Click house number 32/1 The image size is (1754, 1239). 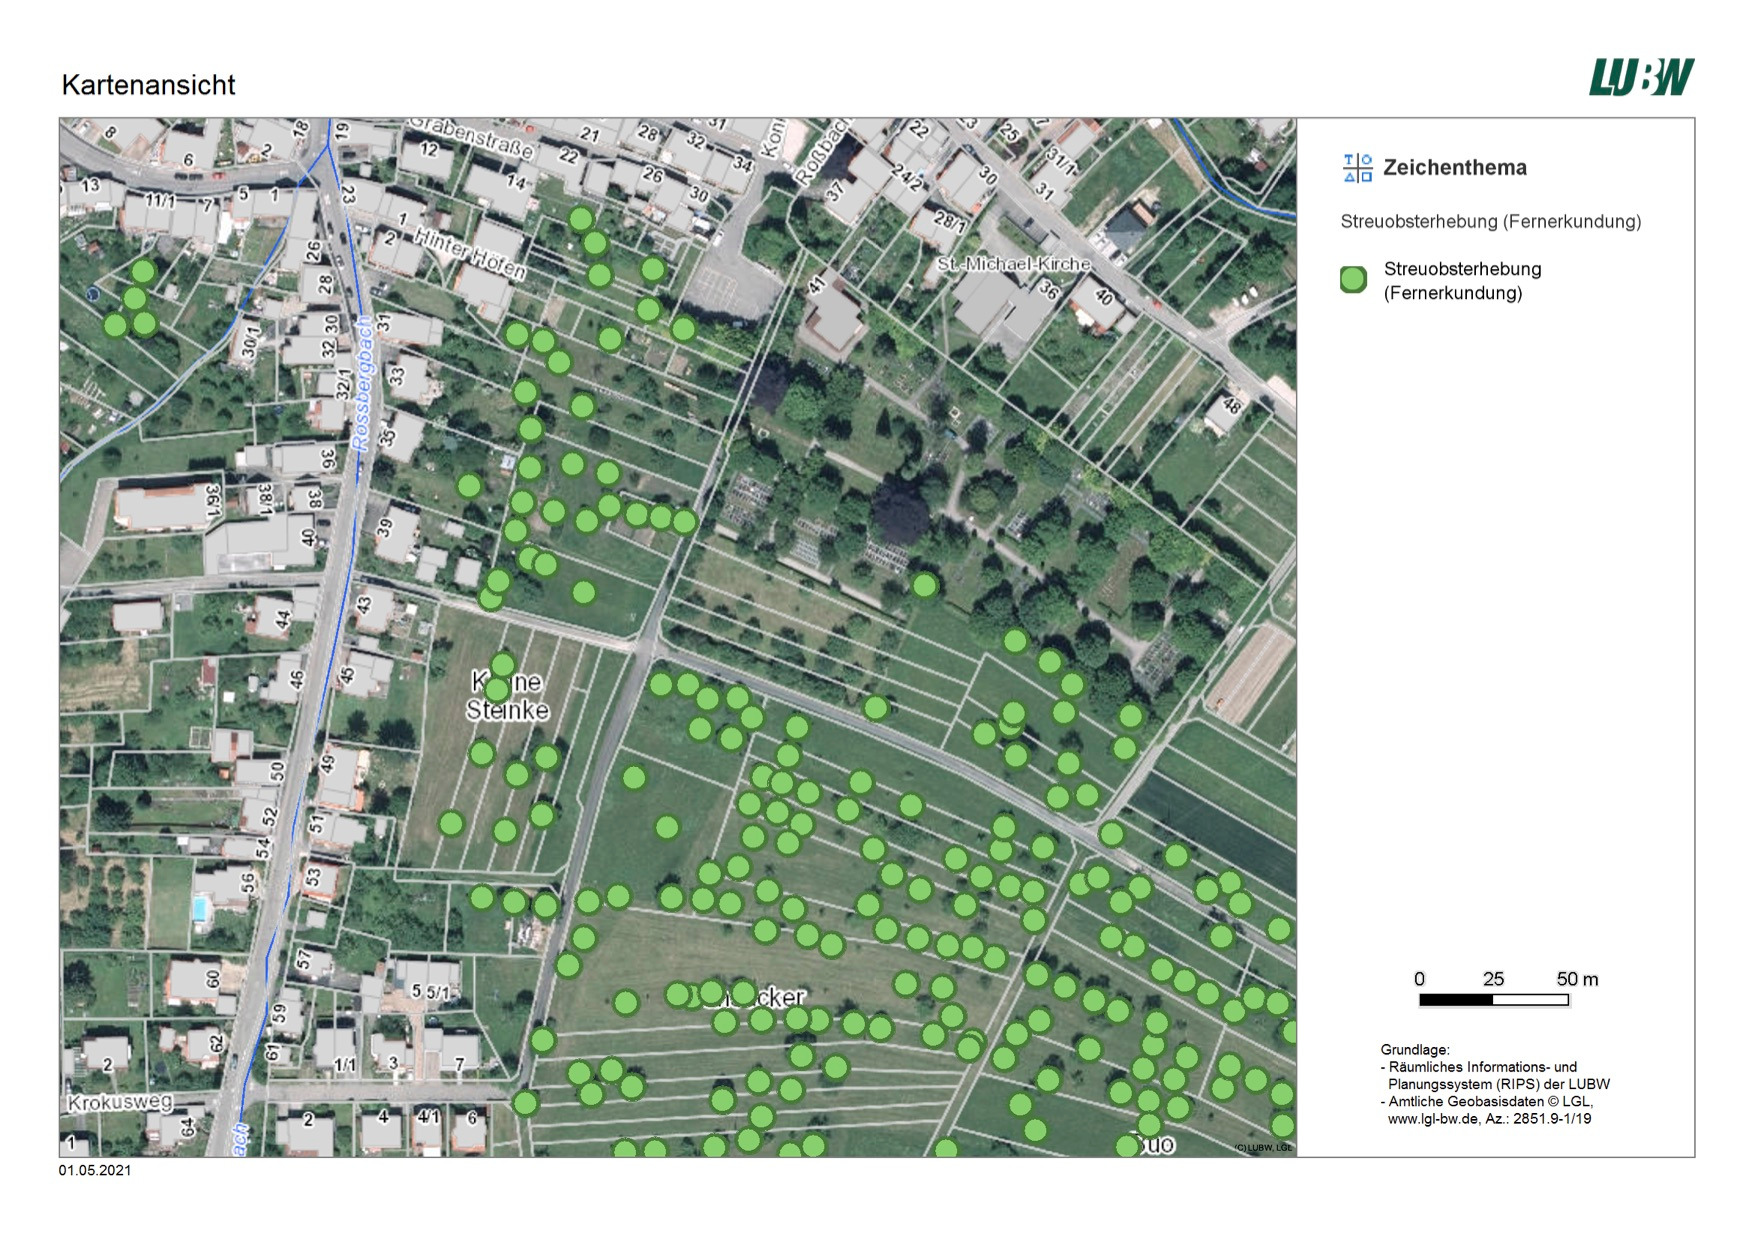[x=343, y=384]
